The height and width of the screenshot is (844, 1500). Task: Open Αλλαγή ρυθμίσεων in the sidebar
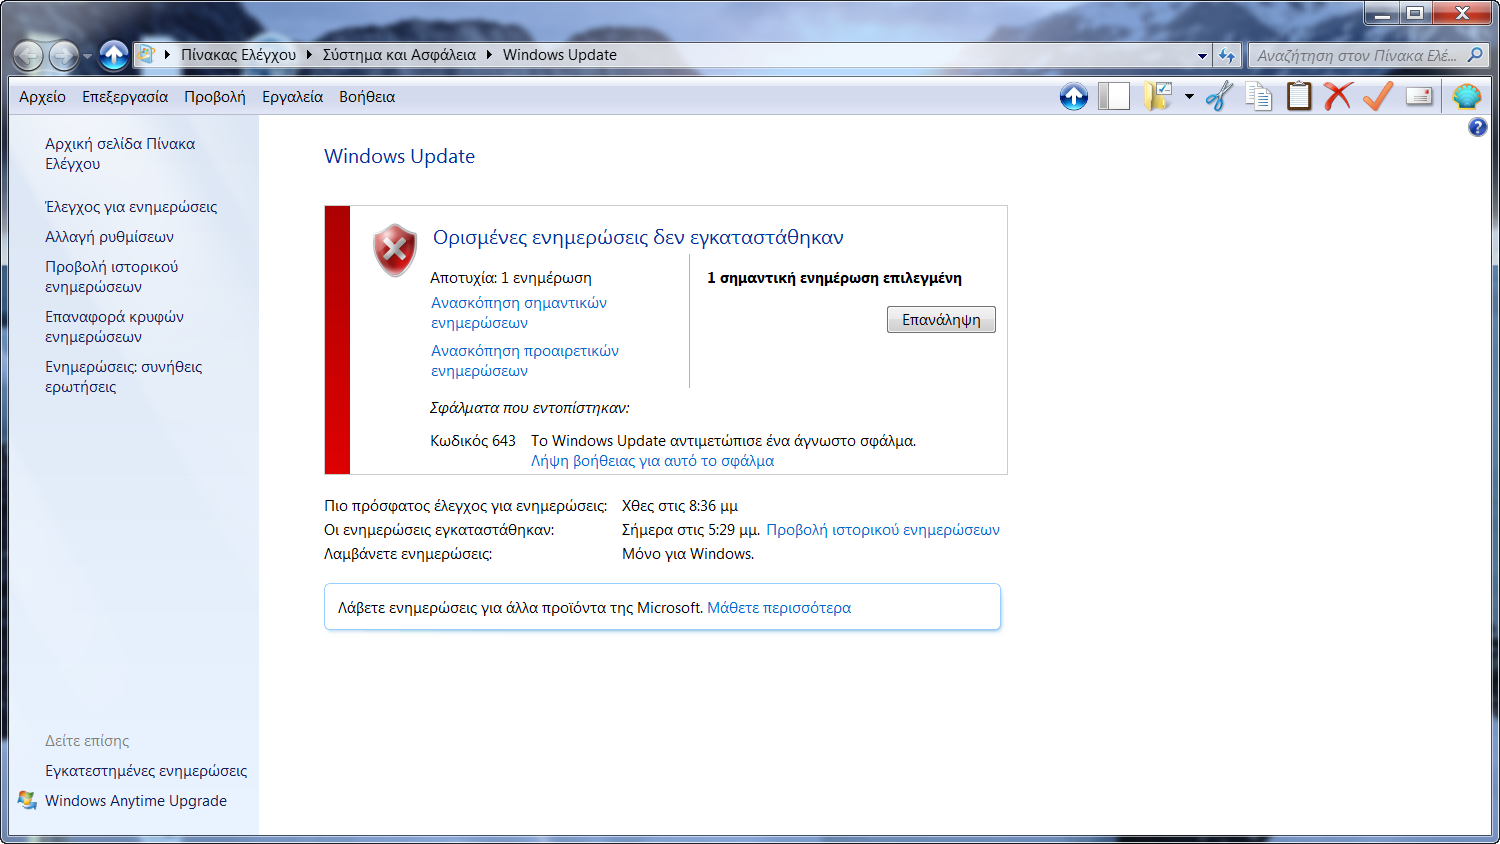click(x=109, y=237)
